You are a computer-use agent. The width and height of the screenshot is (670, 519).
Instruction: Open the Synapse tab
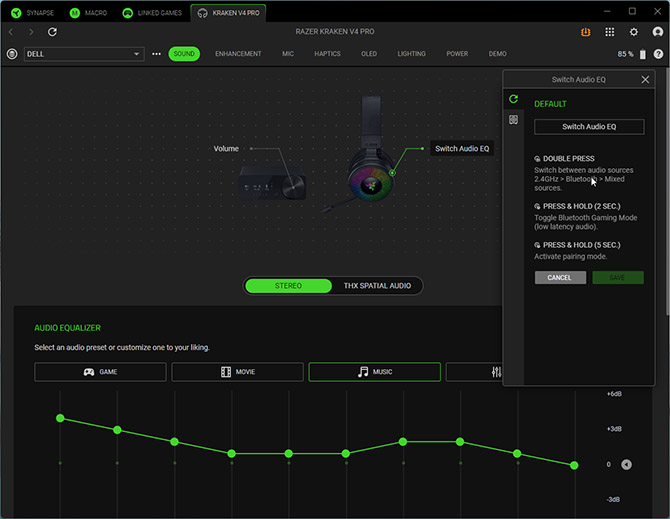(x=32, y=13)
